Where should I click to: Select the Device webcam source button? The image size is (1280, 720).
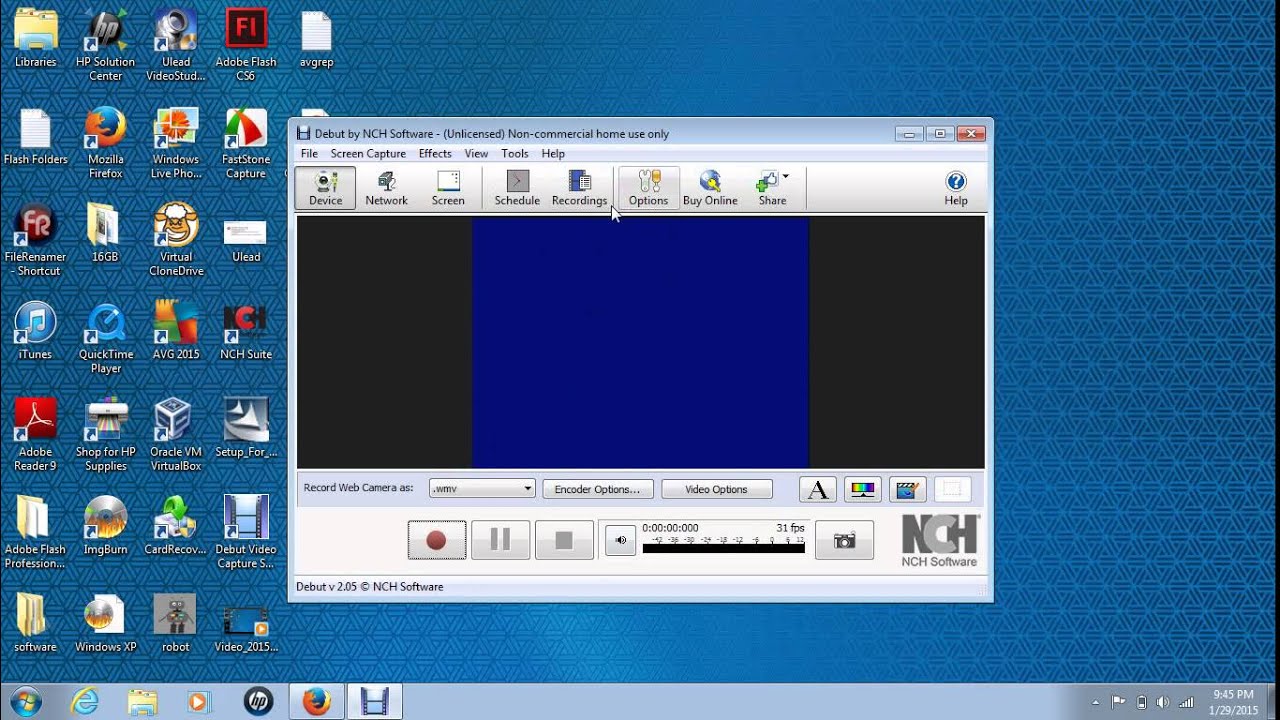[325, 188]
